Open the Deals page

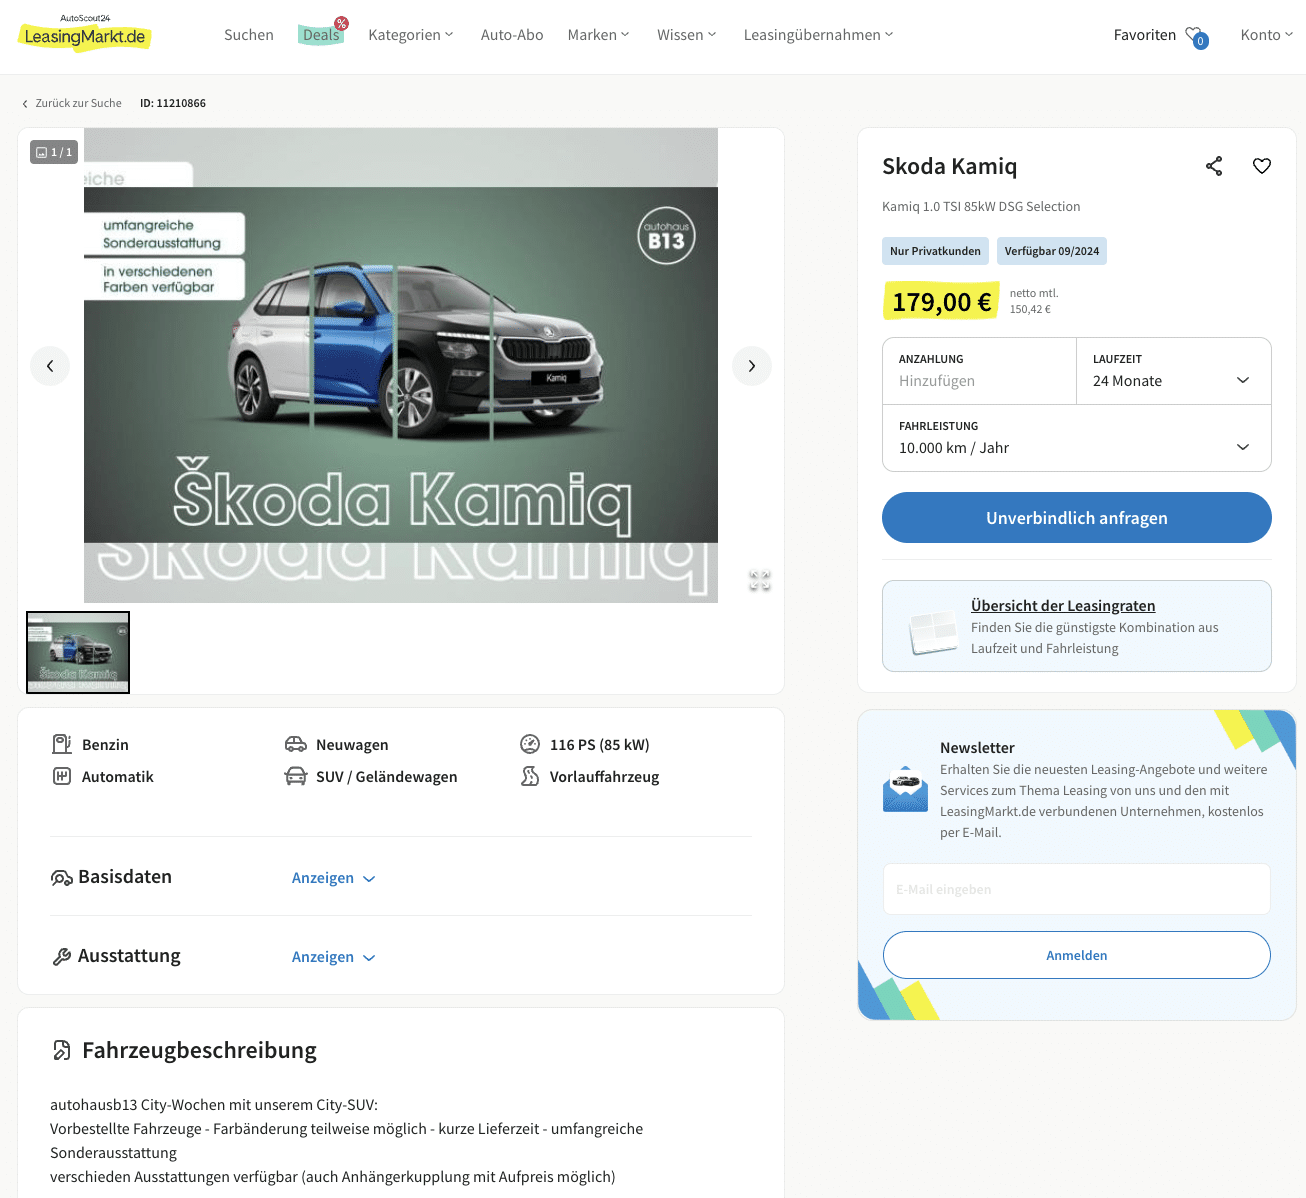coord(322,35)
